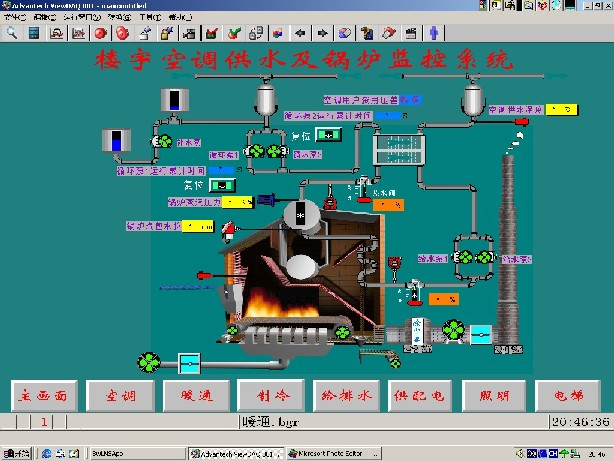
Task: Click the magnifying glass toolbar icon
Action: coord(12,32)
